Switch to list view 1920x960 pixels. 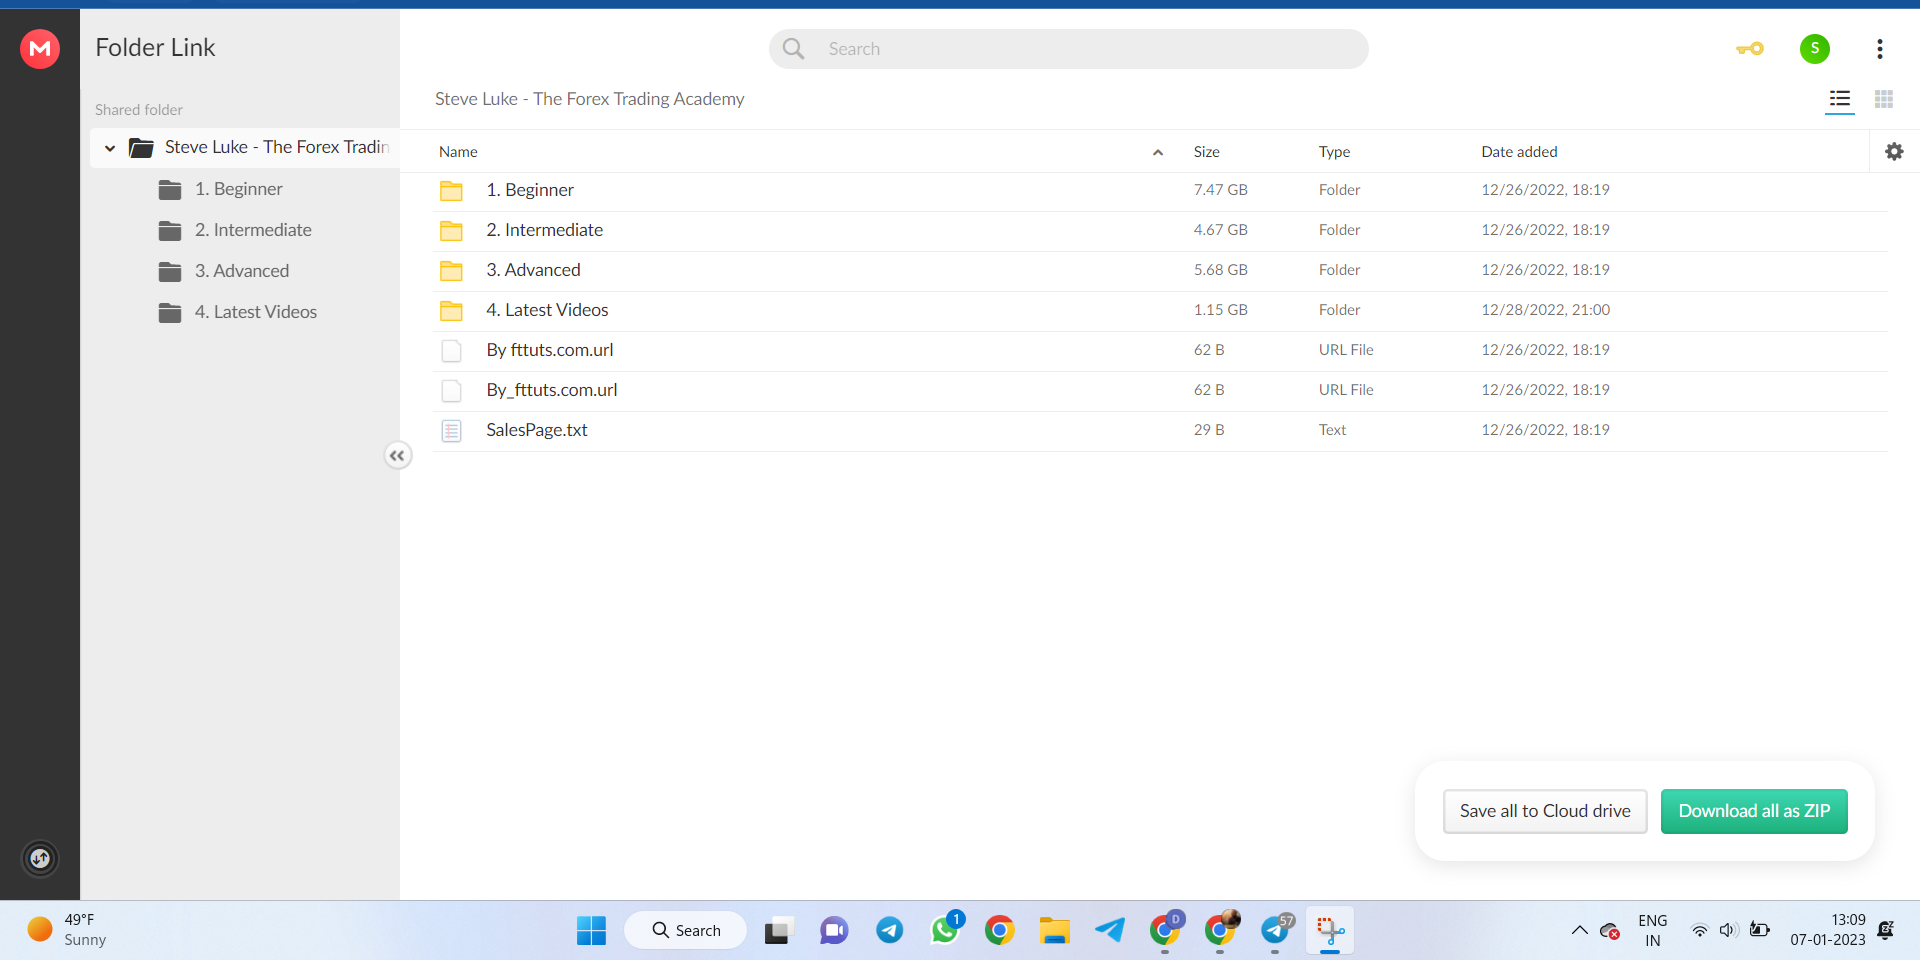click(1839, 99)
